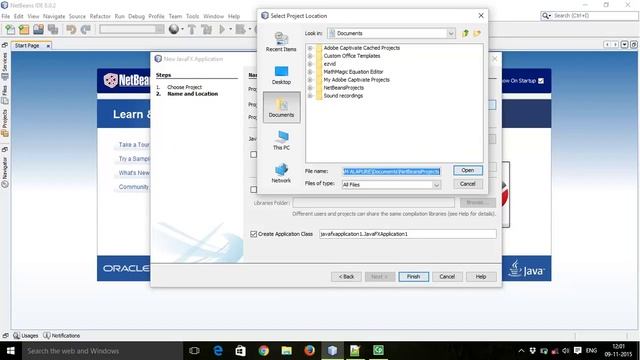Open the Services side panel
The image size is (640, 360).
[x=5, y=65]
